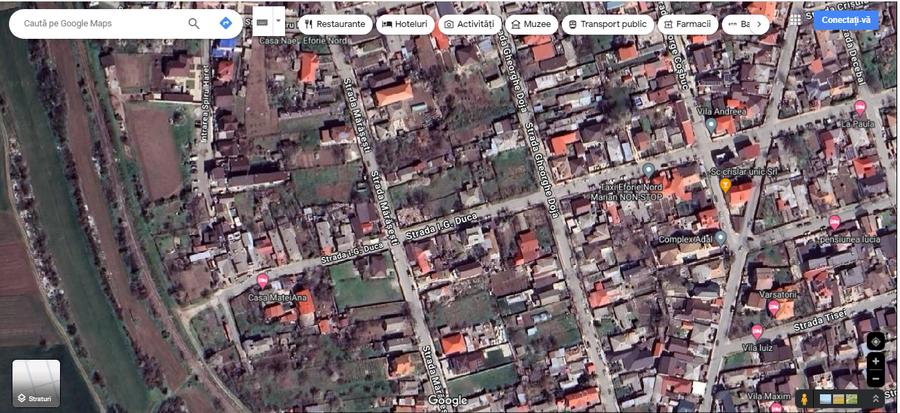This screenshot has height=413, width=900.
Task: Click the Sc crislar unic Srl marker
Action: (725, 185)
